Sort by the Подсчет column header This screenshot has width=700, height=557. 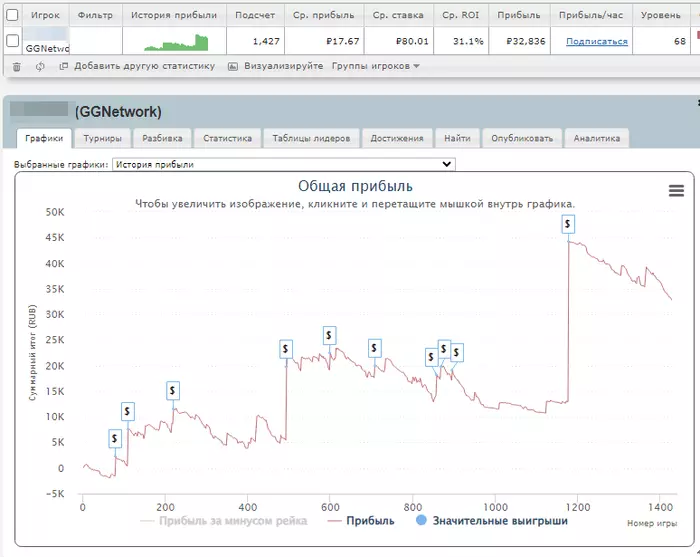255,15
